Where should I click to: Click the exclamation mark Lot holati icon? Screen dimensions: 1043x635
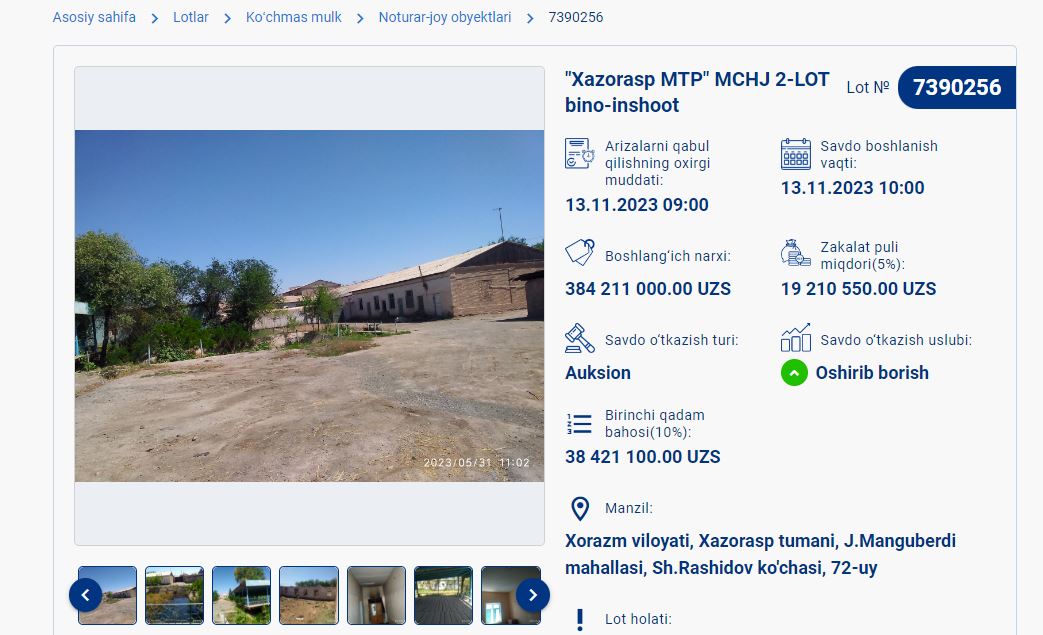pos(580,620)
